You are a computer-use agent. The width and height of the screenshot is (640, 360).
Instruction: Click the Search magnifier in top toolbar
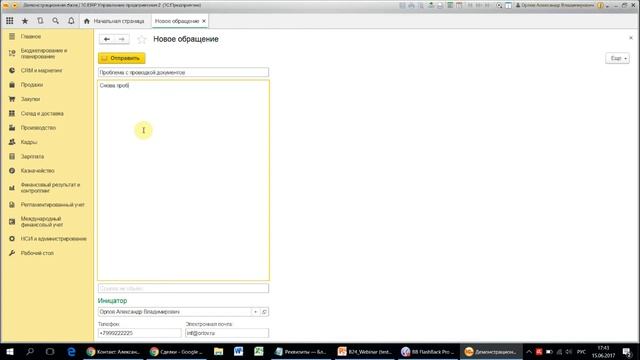[x=56, y=21]
